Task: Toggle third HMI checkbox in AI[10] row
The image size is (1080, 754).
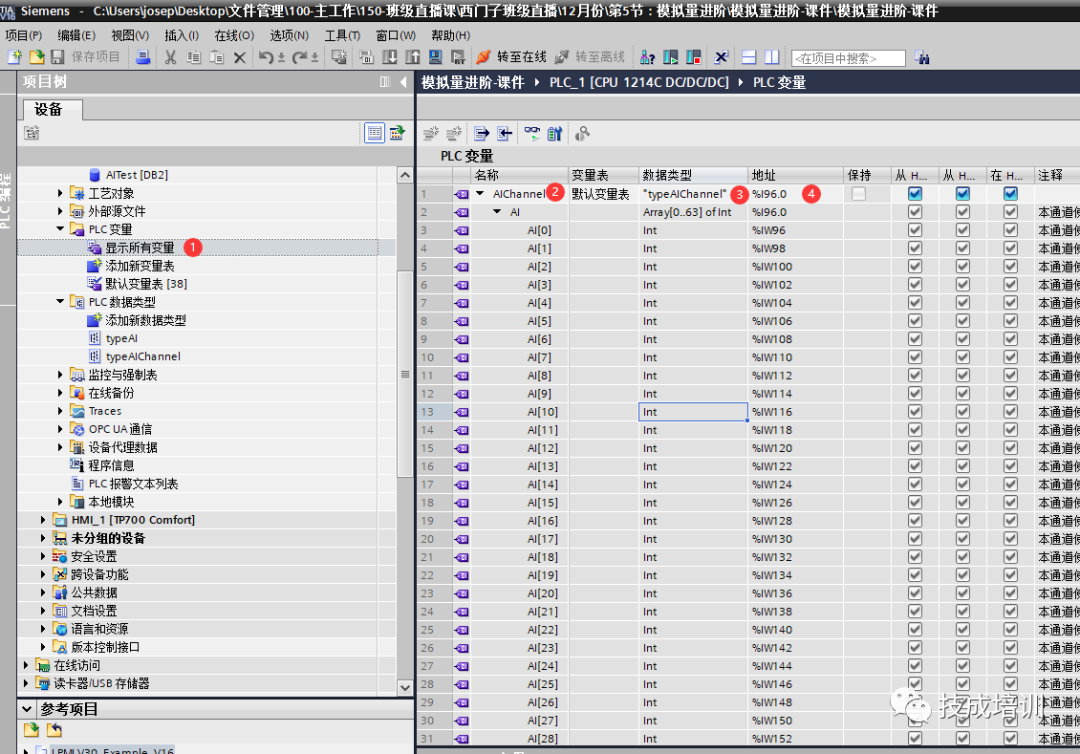Action: 1010,412
